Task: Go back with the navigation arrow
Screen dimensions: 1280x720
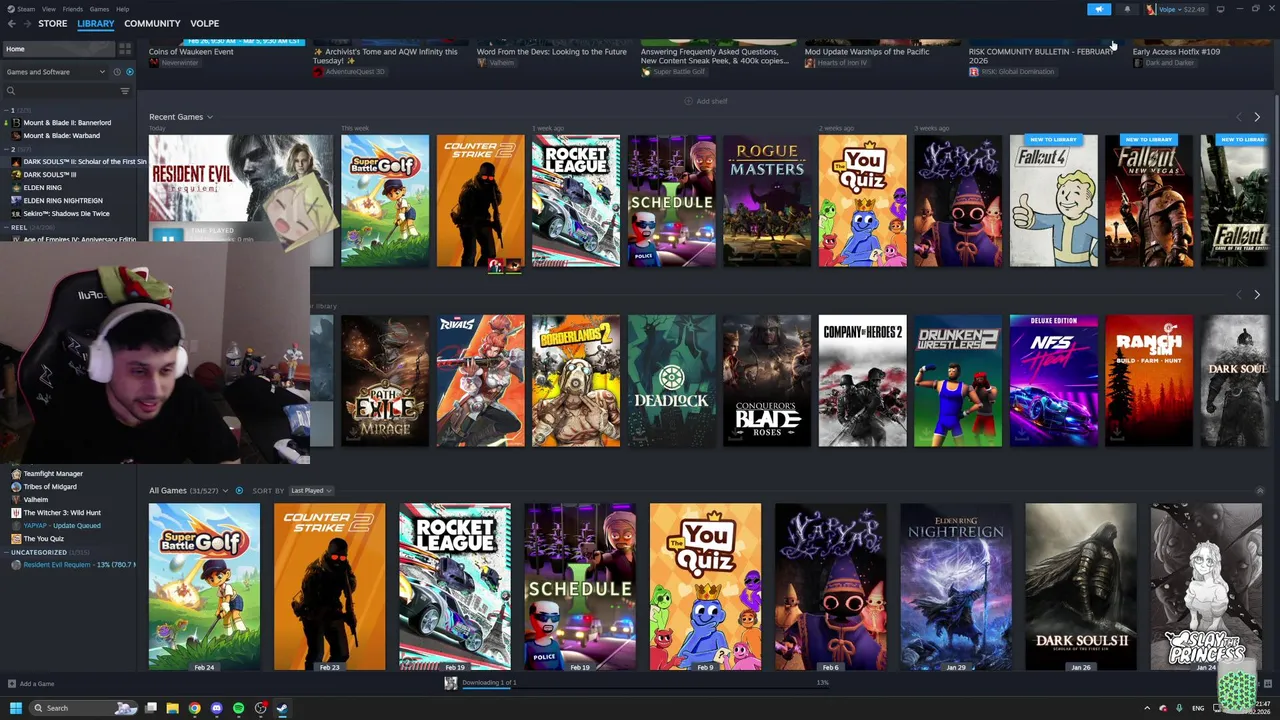Action: point(12,23)
